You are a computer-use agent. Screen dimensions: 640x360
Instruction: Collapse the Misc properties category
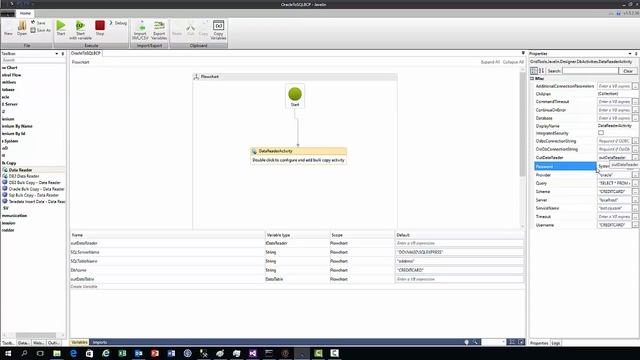[x=532, y=78]
